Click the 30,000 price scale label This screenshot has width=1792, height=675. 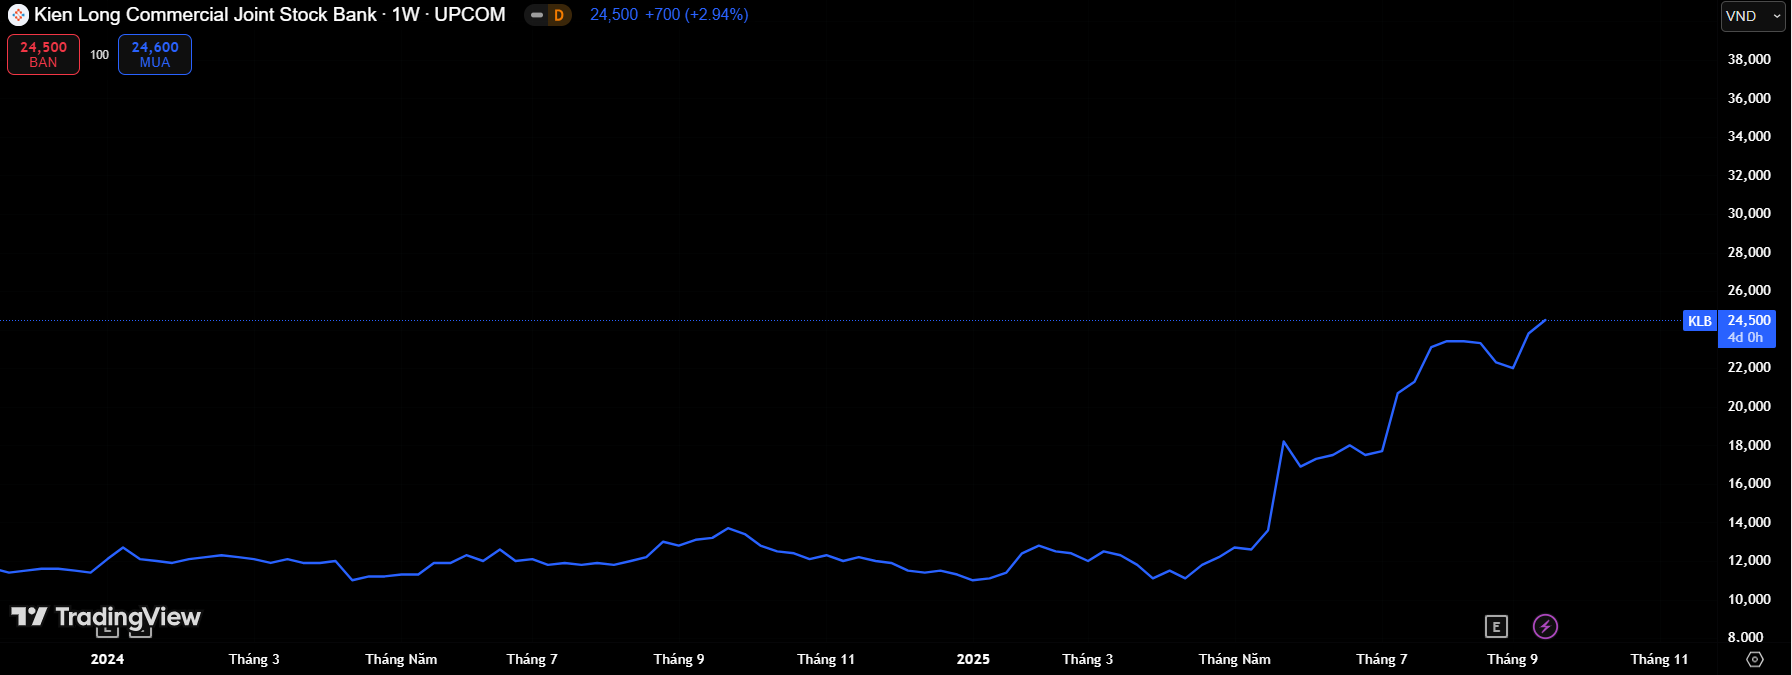tap(1748, 213)
